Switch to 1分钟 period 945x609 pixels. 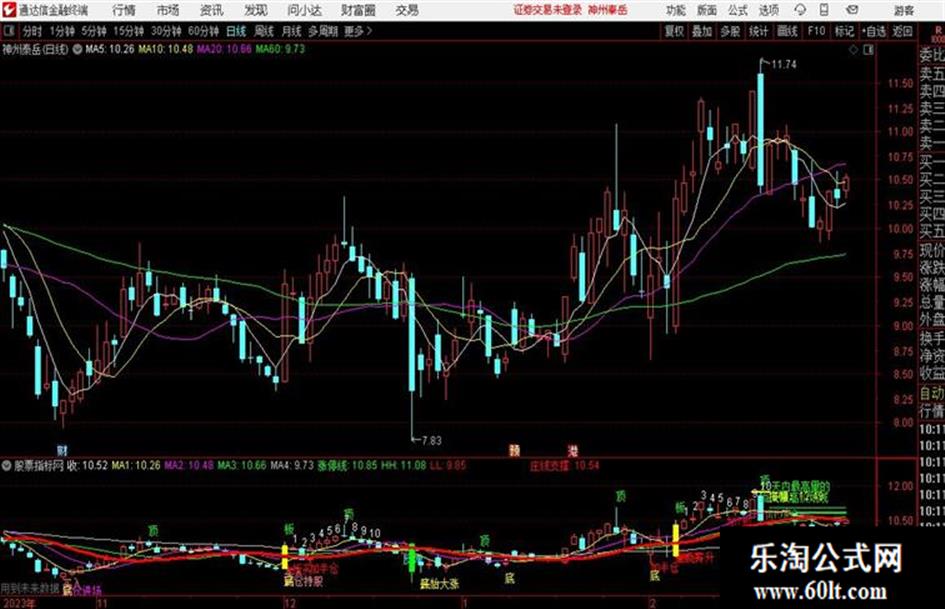[x=62, y=31]
